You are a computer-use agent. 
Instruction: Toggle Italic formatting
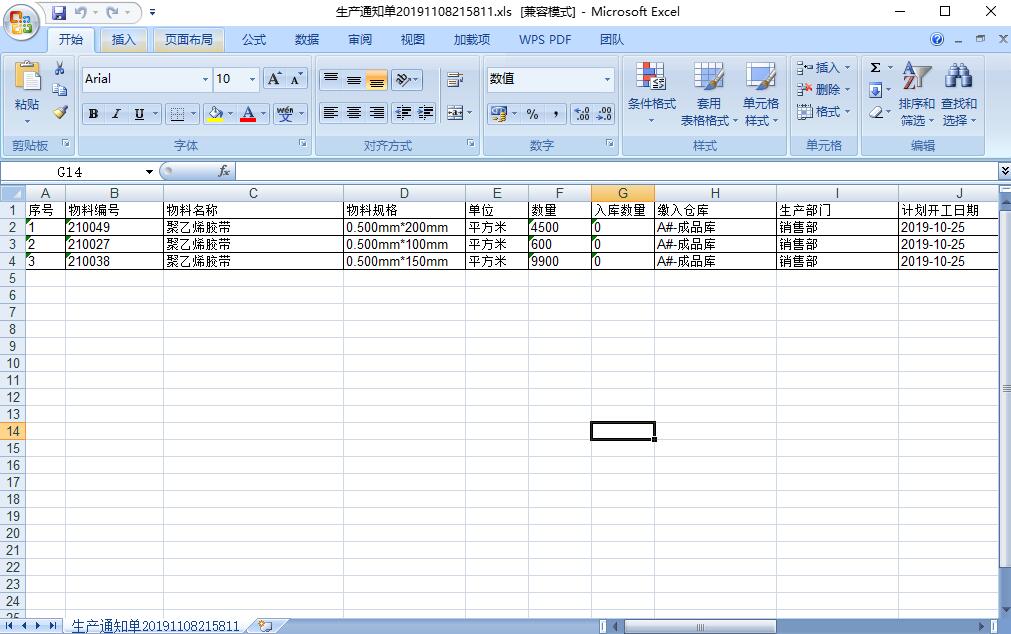tap(116, 114)
